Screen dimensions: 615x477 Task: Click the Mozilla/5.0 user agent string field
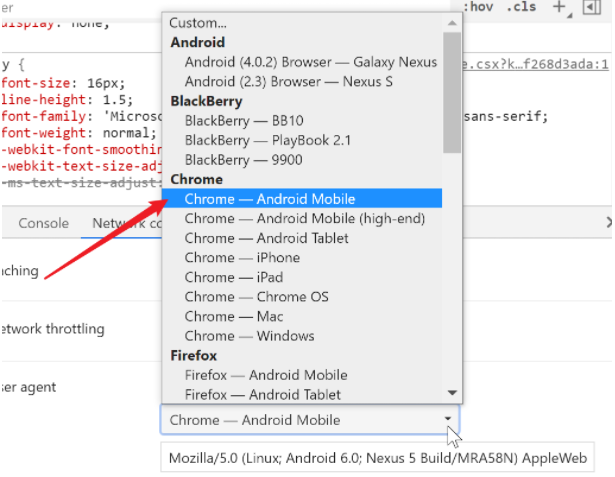click(378, 459)
